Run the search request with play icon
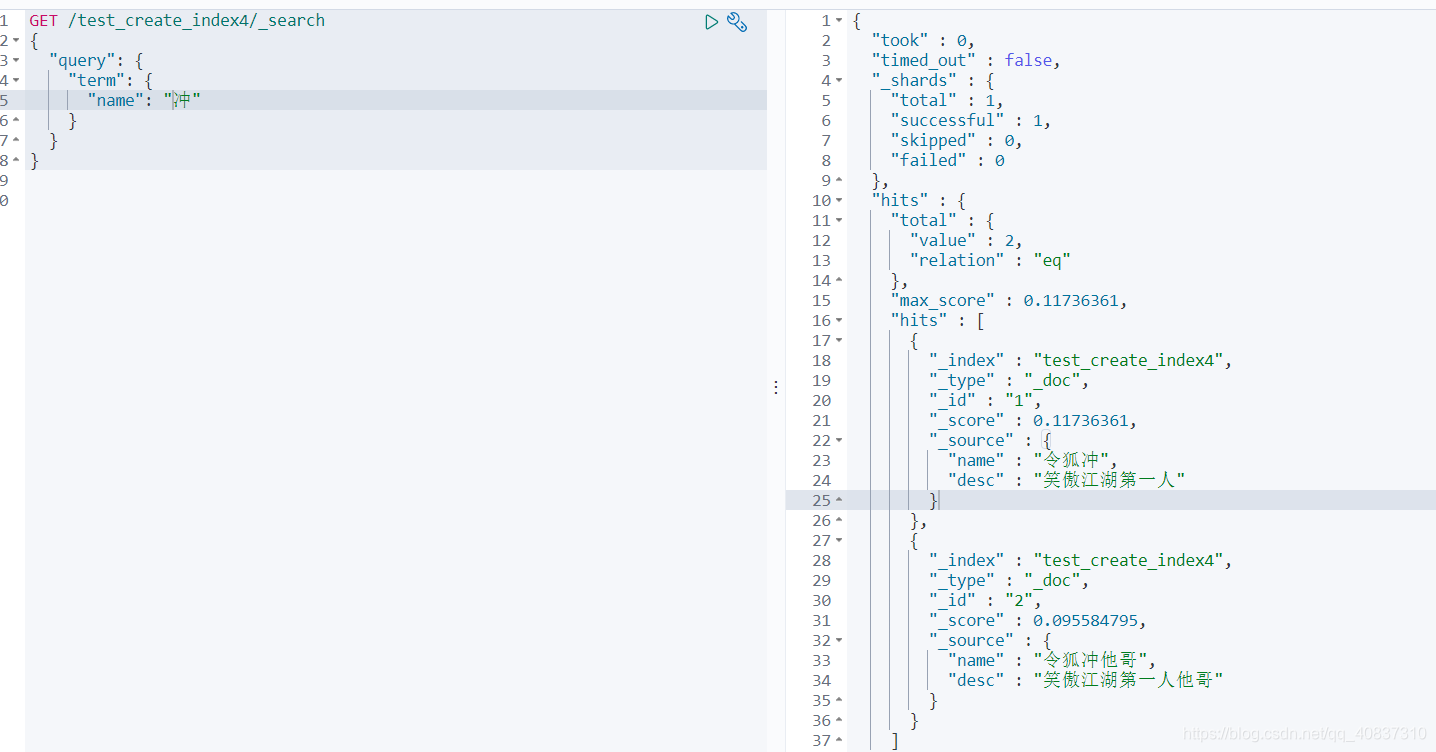 [711, 22]
